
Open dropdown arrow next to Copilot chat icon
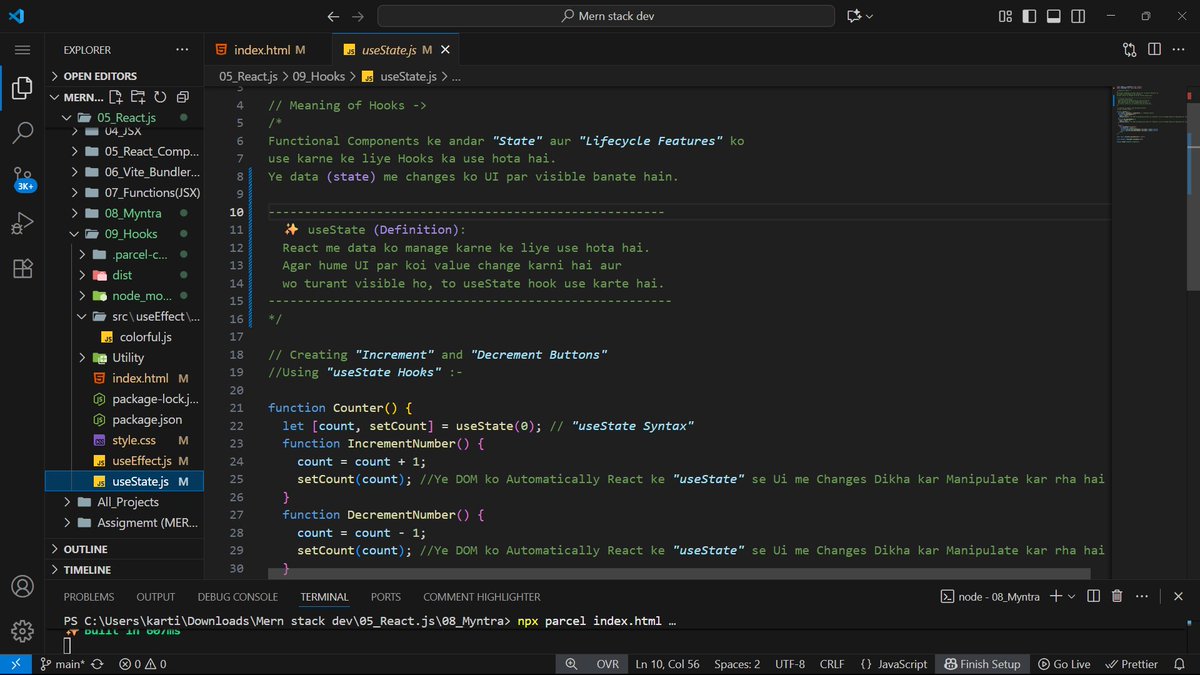pos(869,16)
